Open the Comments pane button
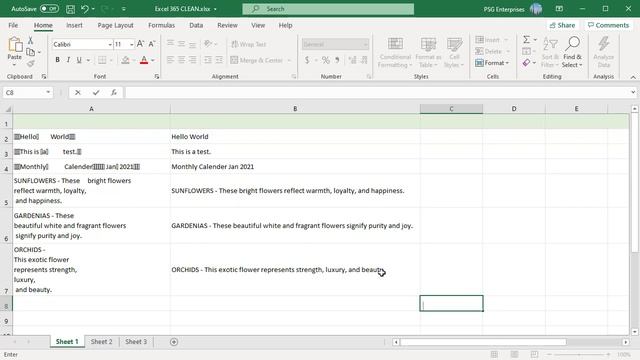 point(608,25)
